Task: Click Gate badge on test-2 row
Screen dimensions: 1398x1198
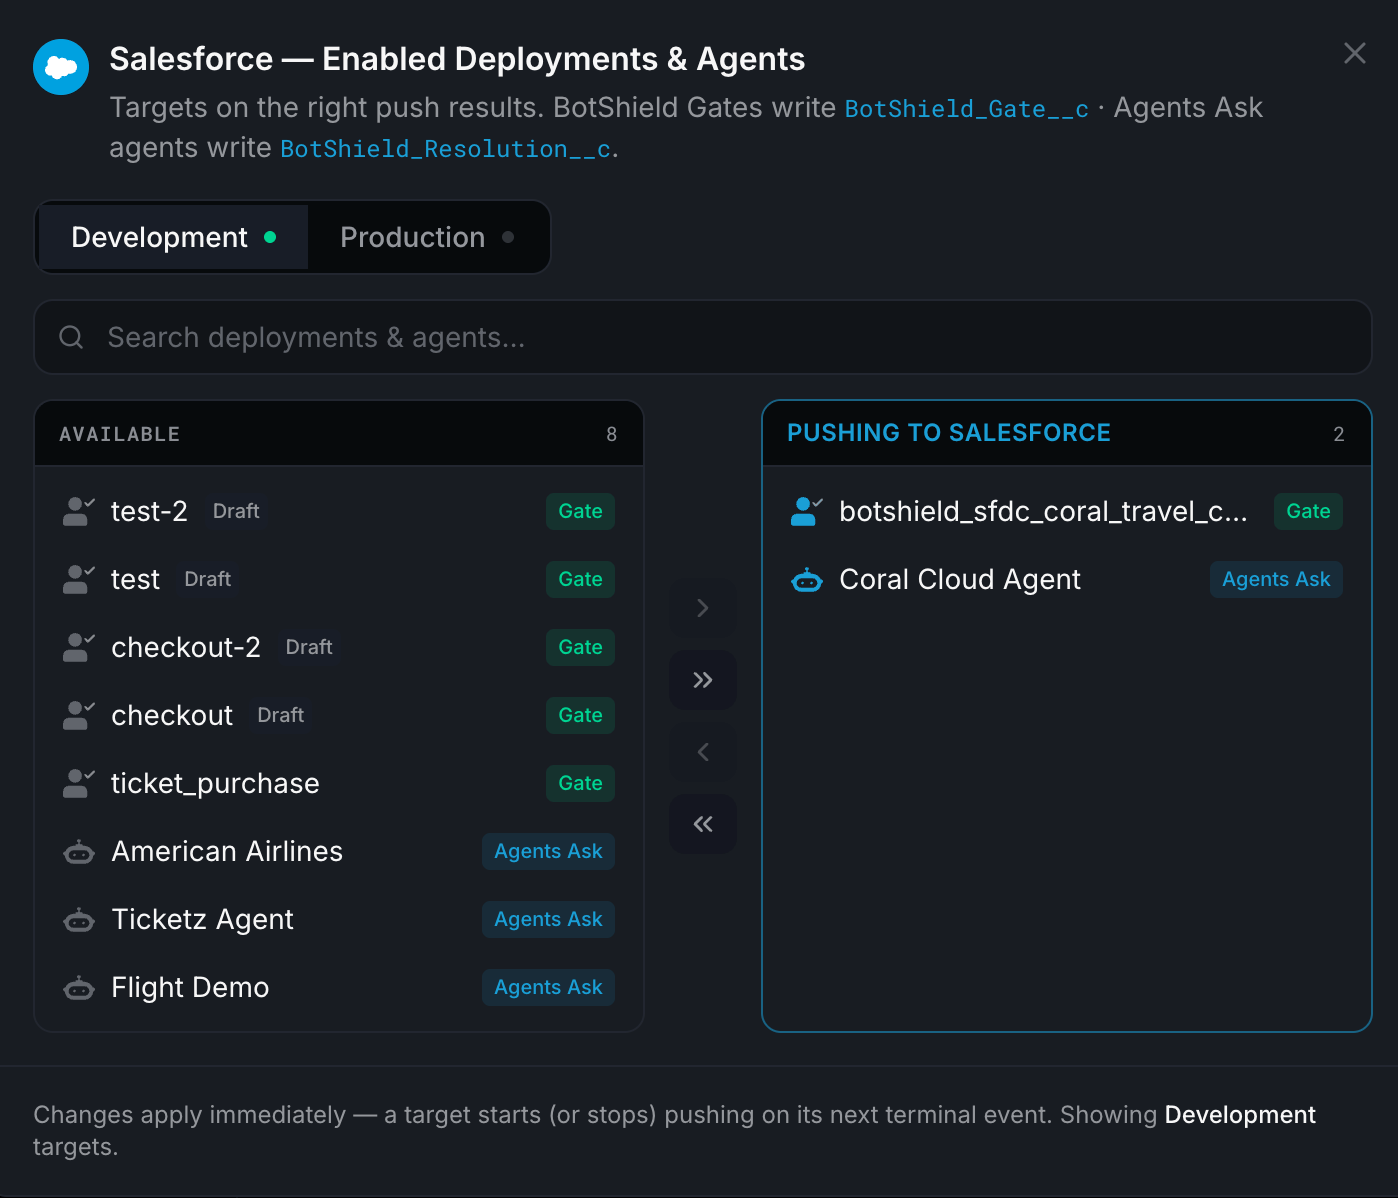Action: click(580, 511)
